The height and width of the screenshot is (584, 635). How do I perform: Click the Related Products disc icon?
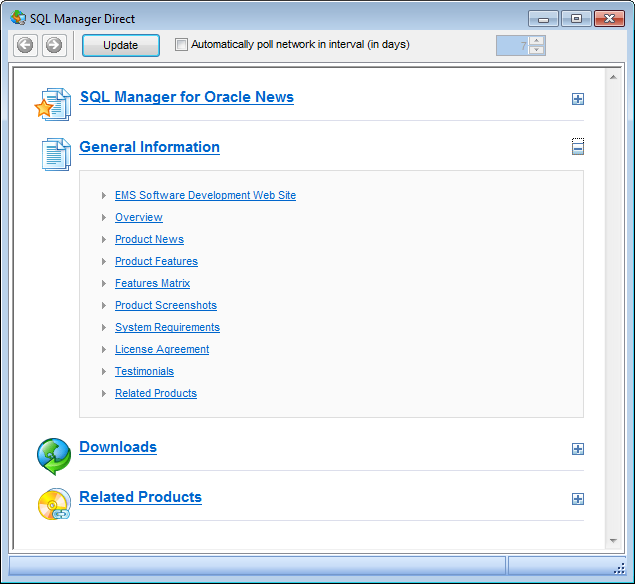click(x=54, y=504)
